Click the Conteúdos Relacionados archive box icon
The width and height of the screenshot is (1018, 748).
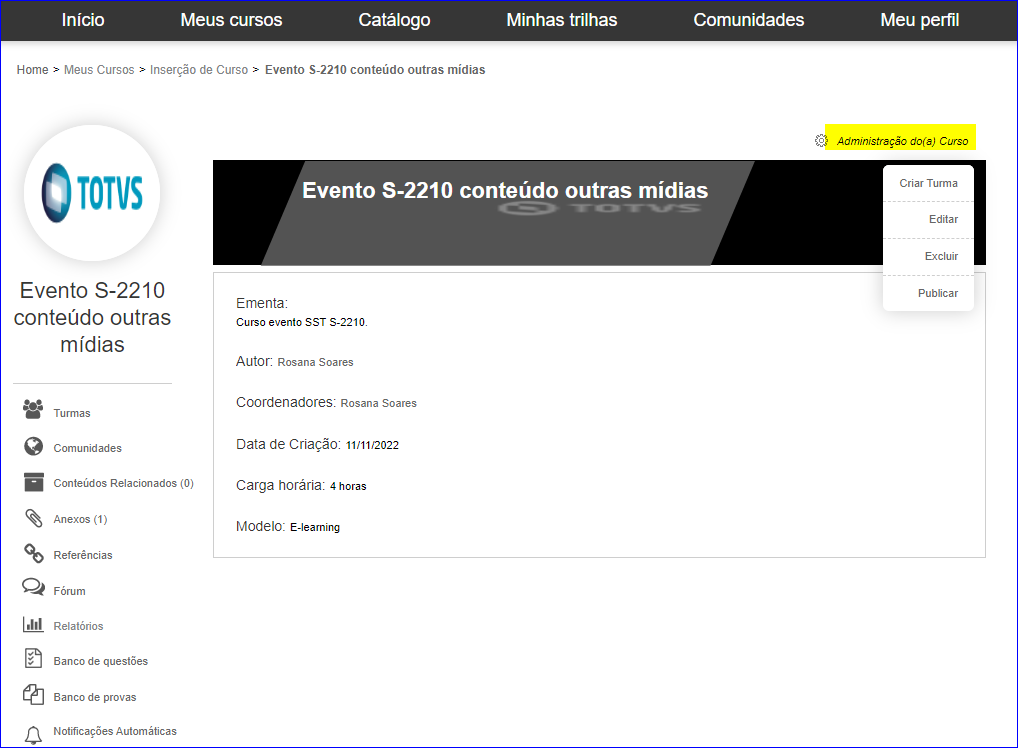(x=33, y=482)
